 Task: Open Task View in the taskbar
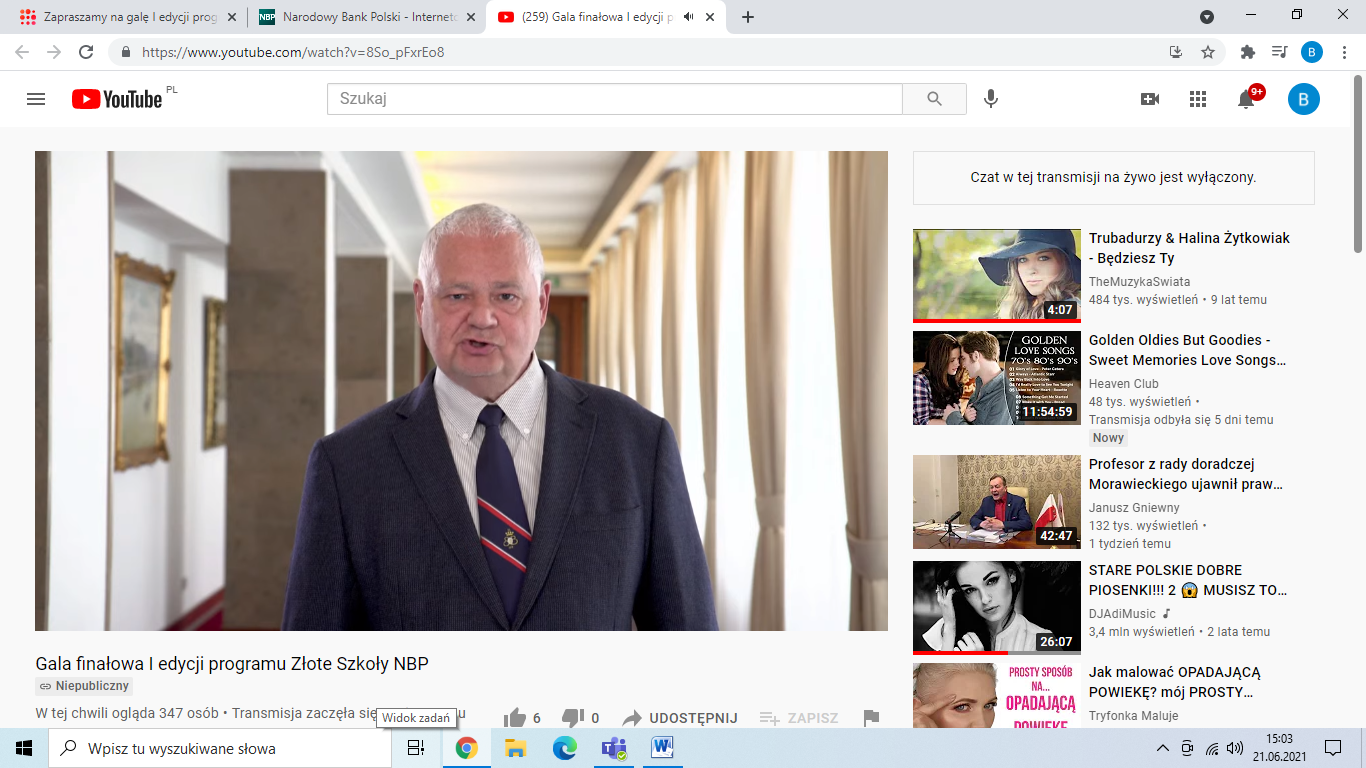point(416,748)
